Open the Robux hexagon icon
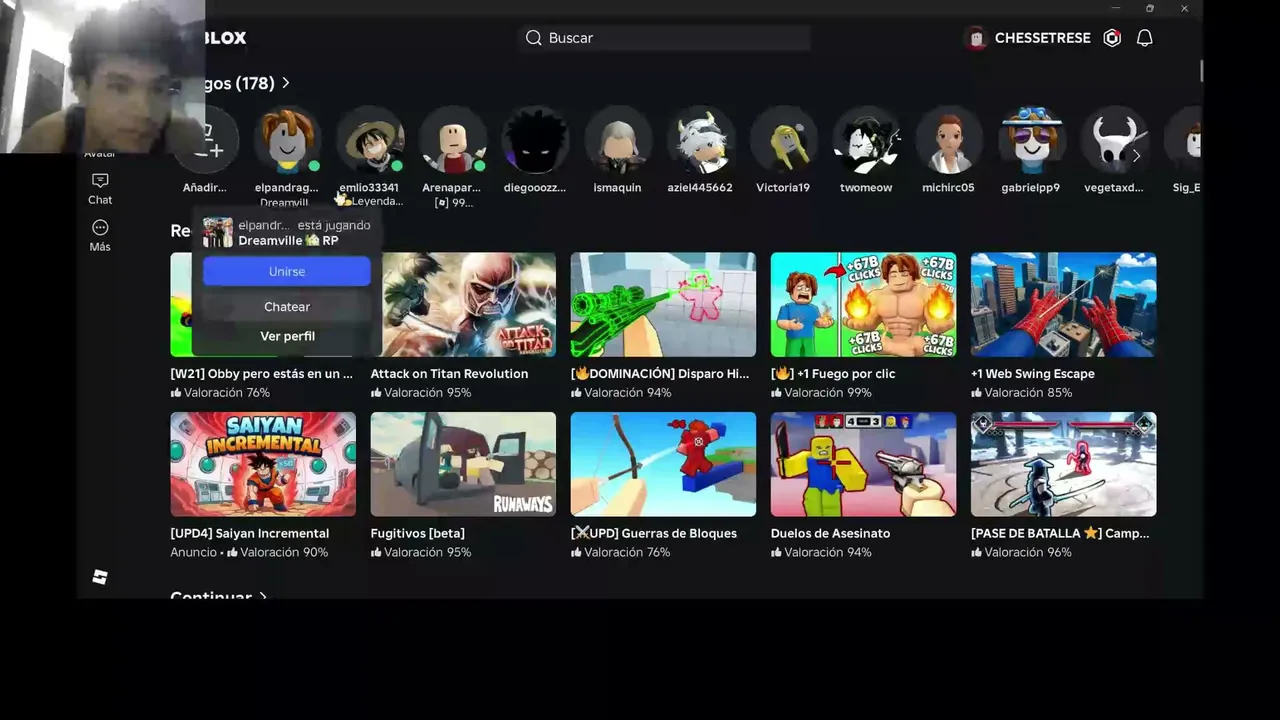Viewport: 1280px width, 720px height. pos(1112,38)
